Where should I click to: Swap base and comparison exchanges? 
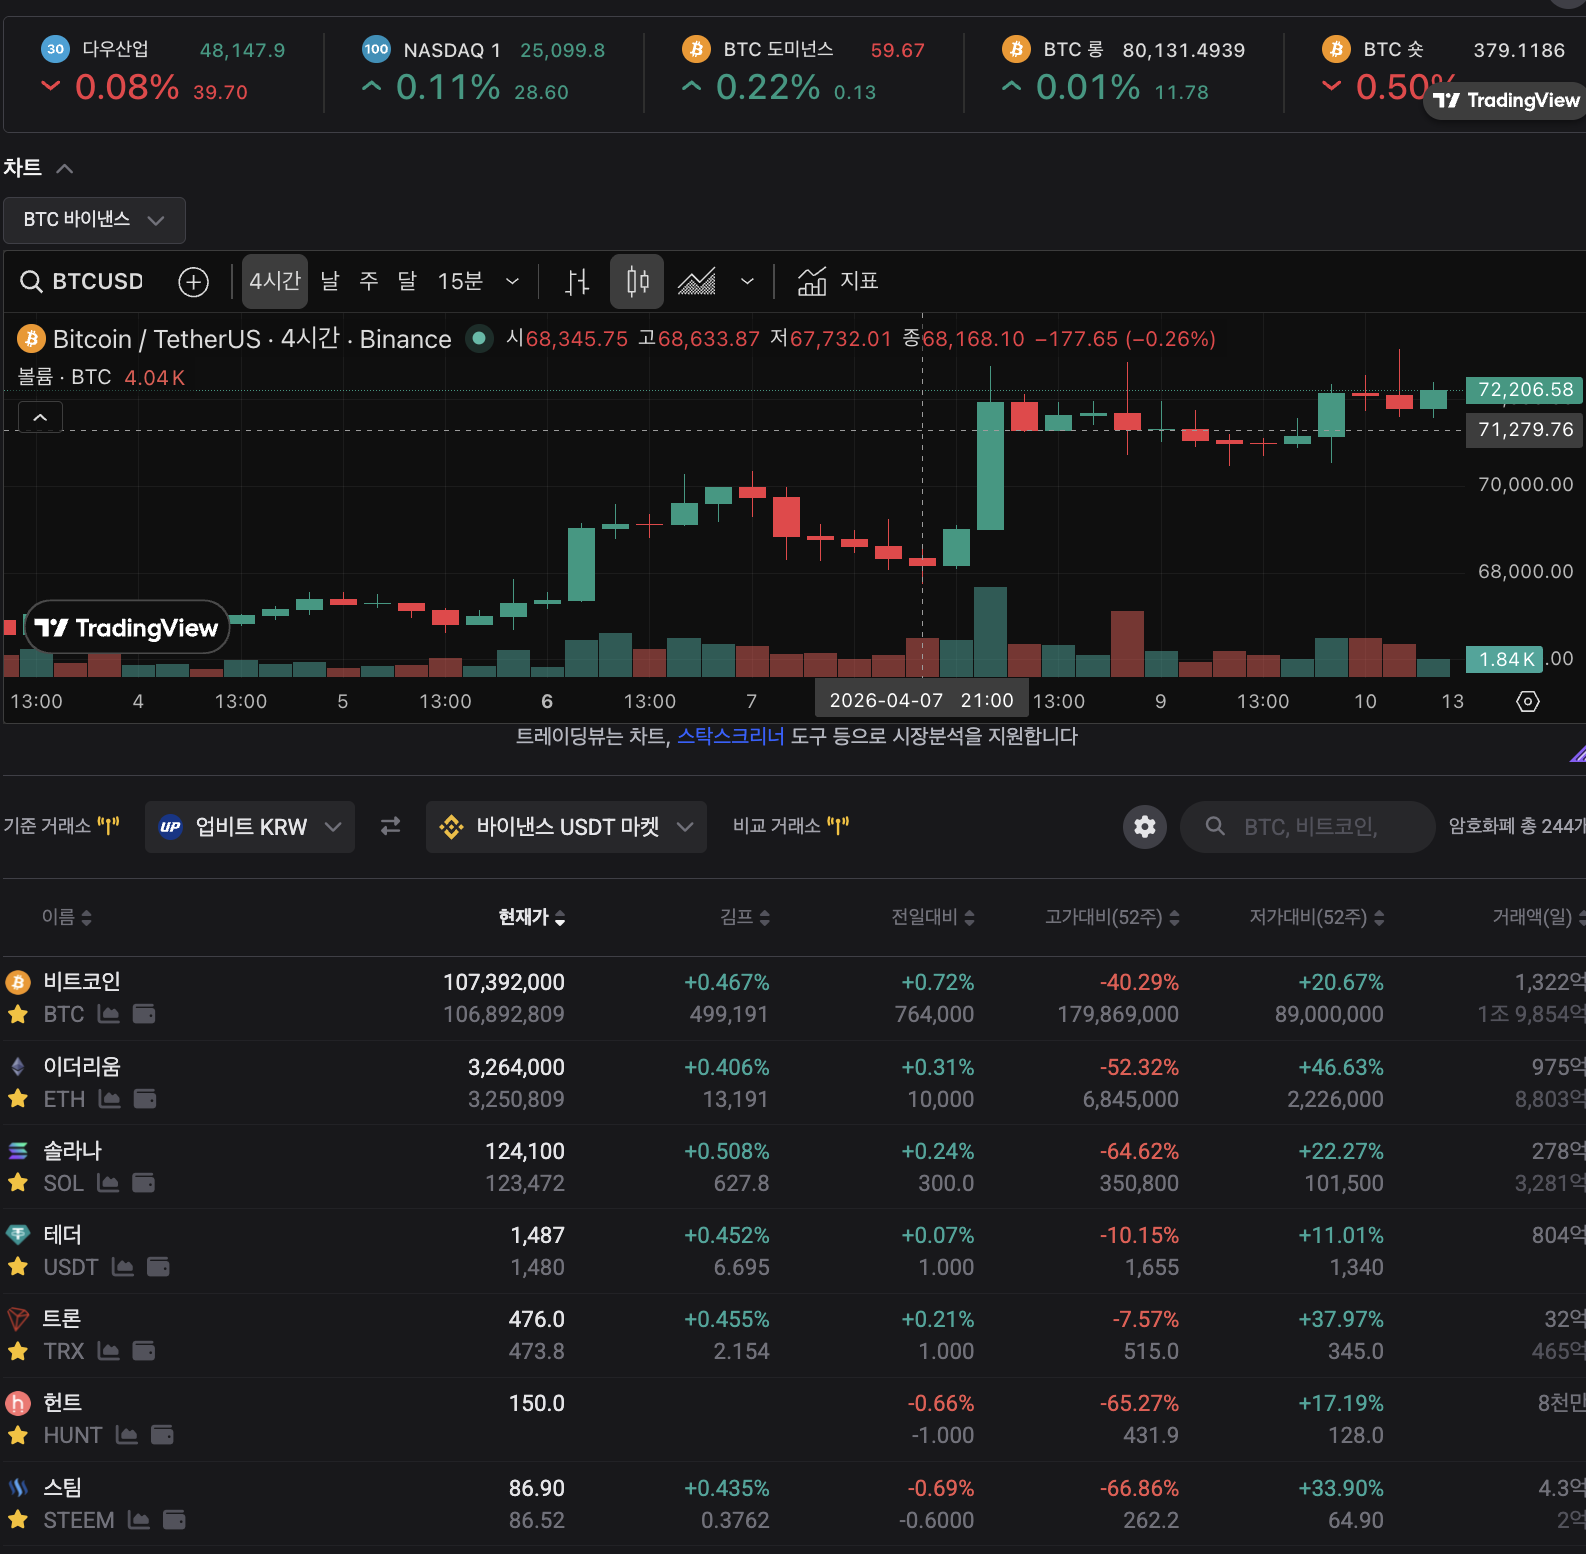click(x=390, y=826)
